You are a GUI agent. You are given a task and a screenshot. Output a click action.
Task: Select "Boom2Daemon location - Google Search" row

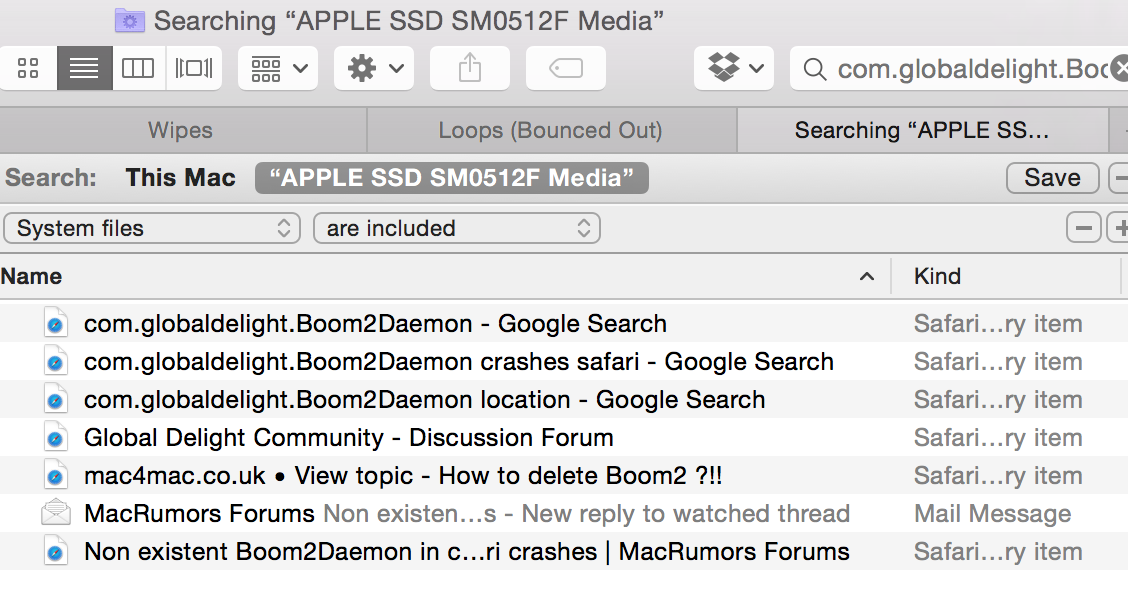pyautogui.click(x=564, y=400)
